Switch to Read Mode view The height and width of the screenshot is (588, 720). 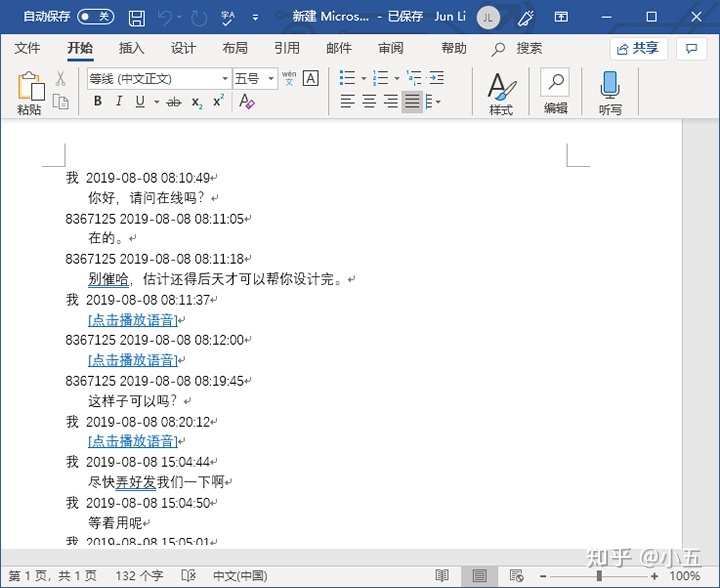442,576
